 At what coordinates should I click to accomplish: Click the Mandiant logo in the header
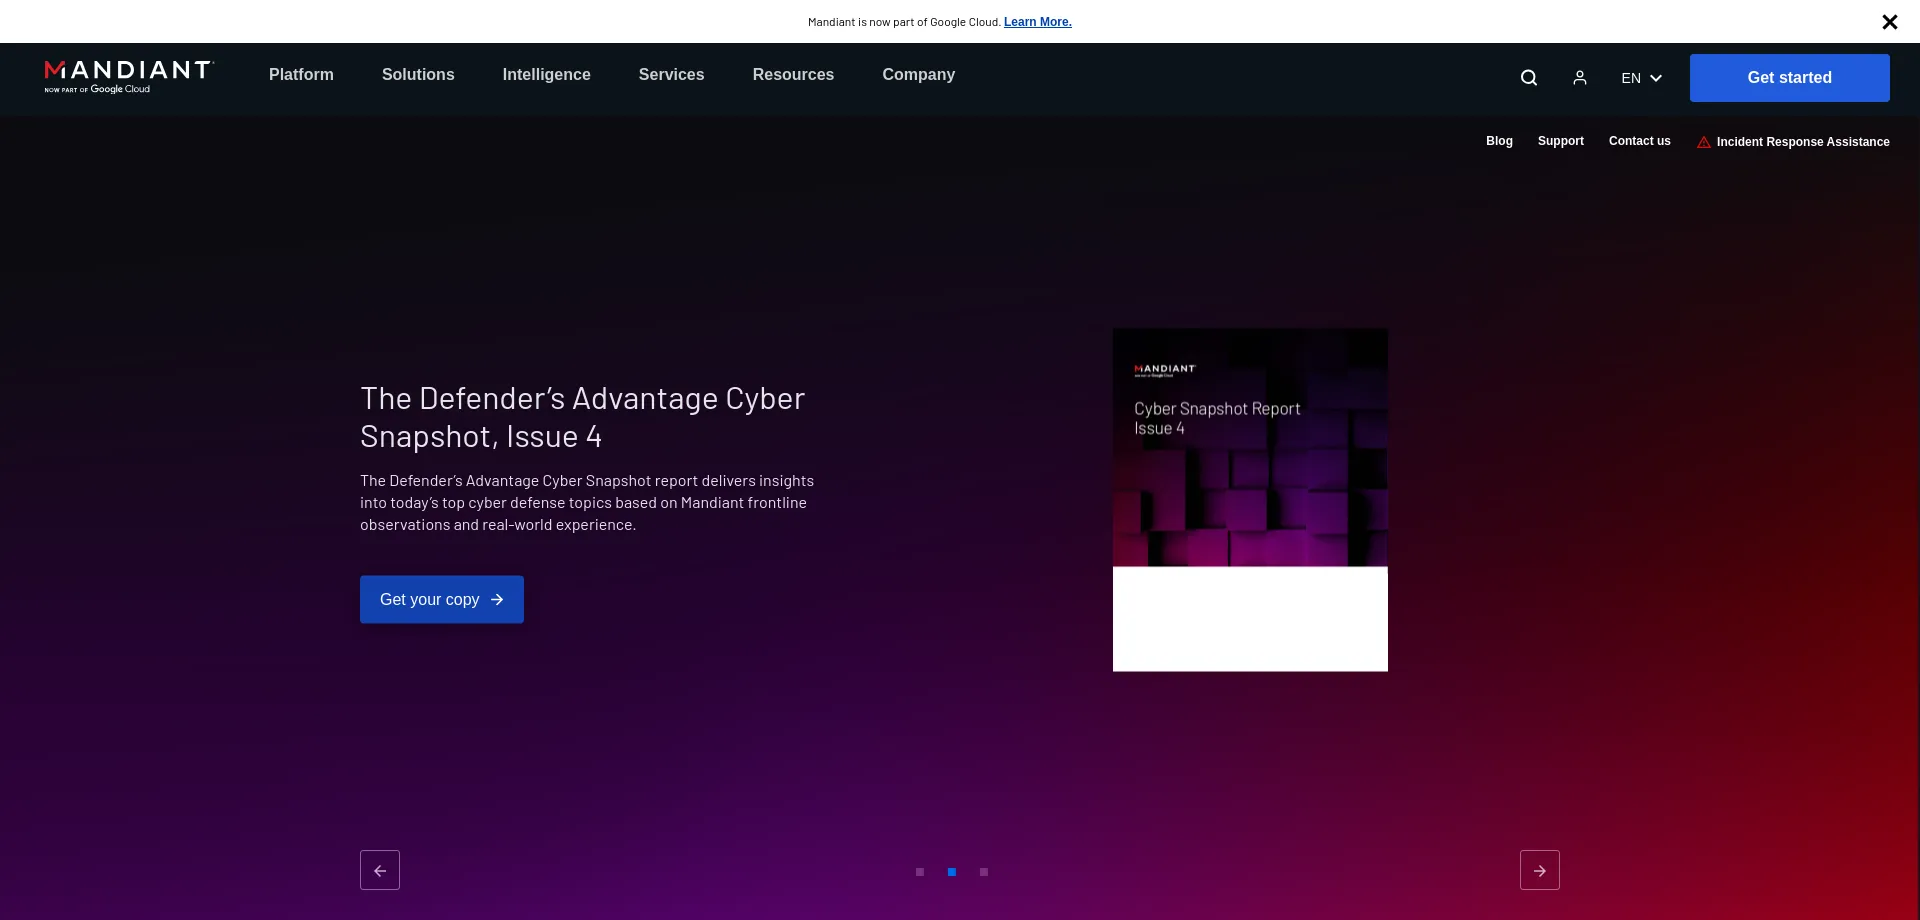[x=128, y=76]
